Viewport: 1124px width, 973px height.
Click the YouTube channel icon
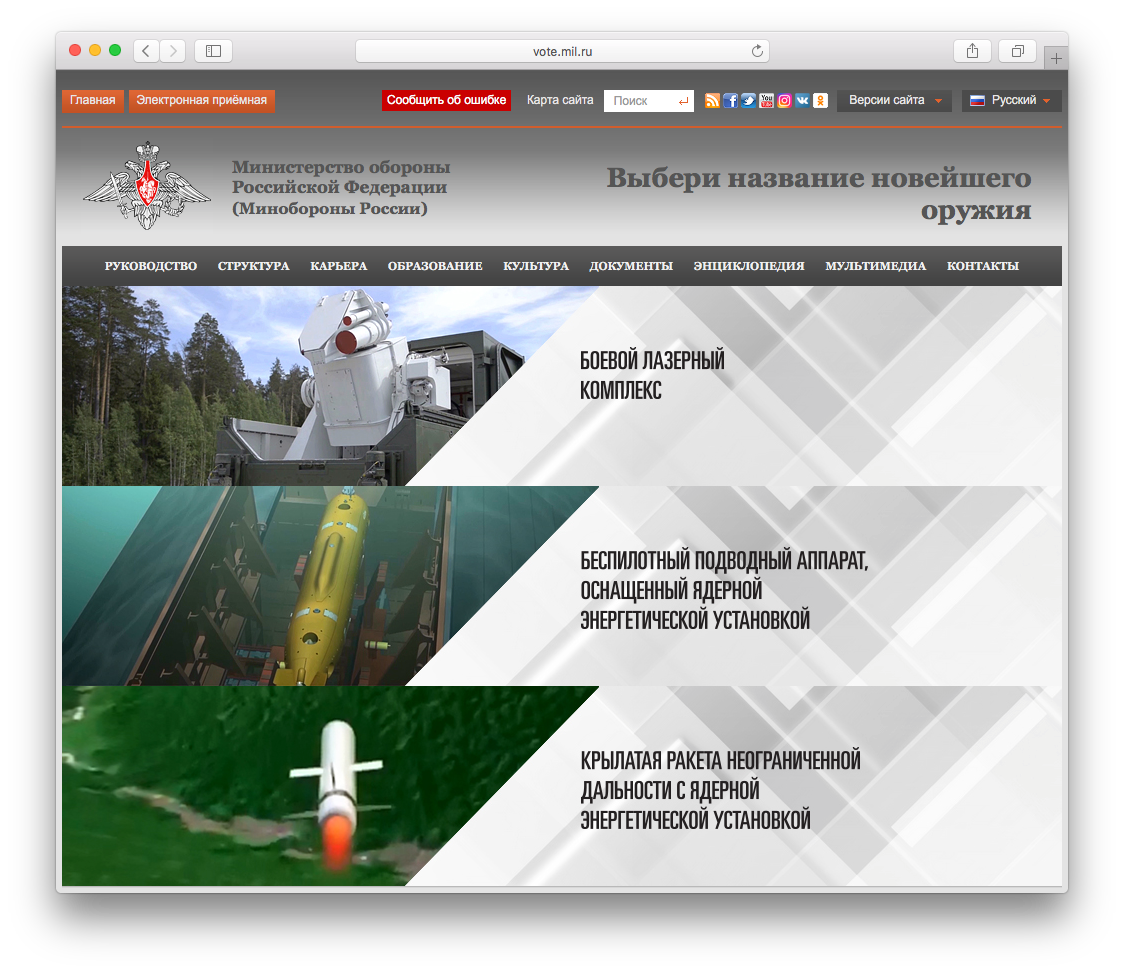[766, 101]
